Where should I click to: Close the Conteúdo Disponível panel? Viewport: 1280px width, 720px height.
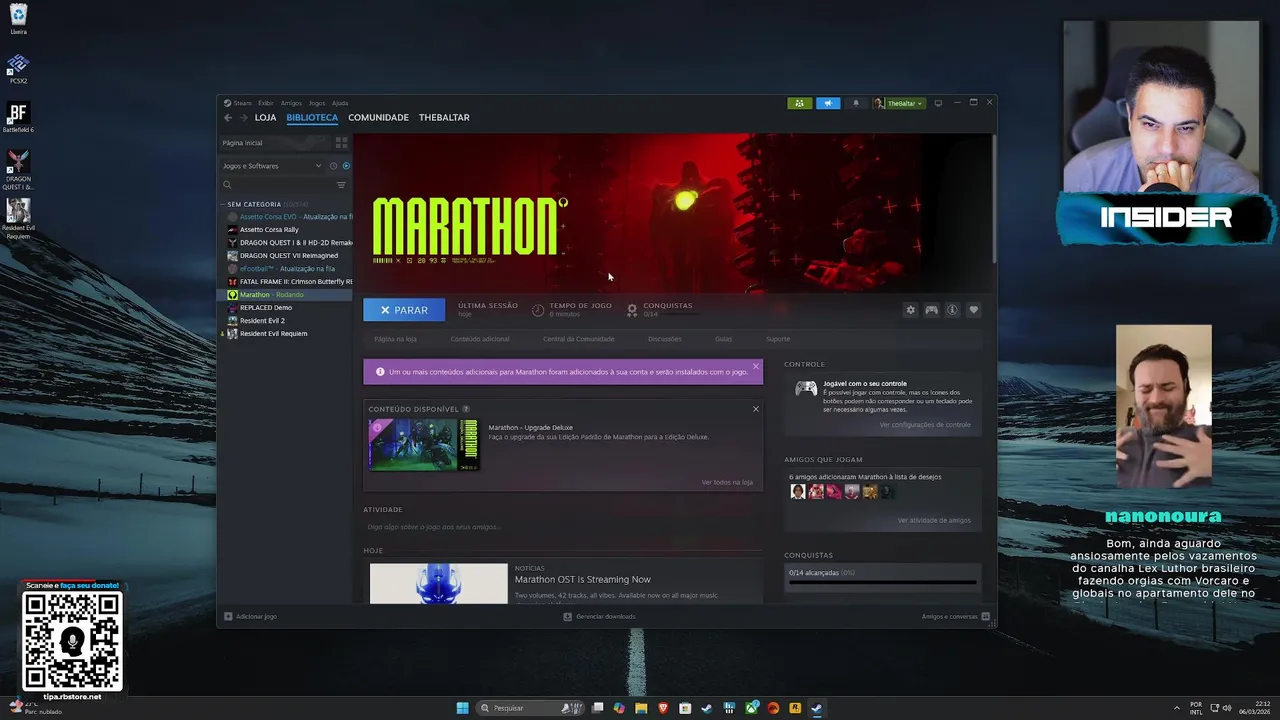coord(756,409)
